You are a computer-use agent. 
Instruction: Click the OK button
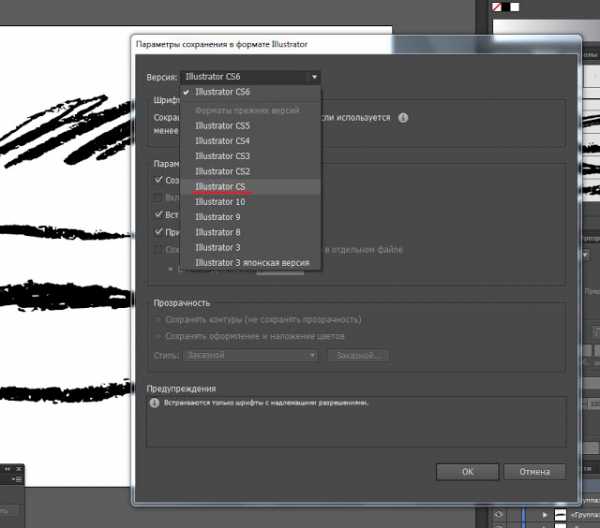(467, 472)
